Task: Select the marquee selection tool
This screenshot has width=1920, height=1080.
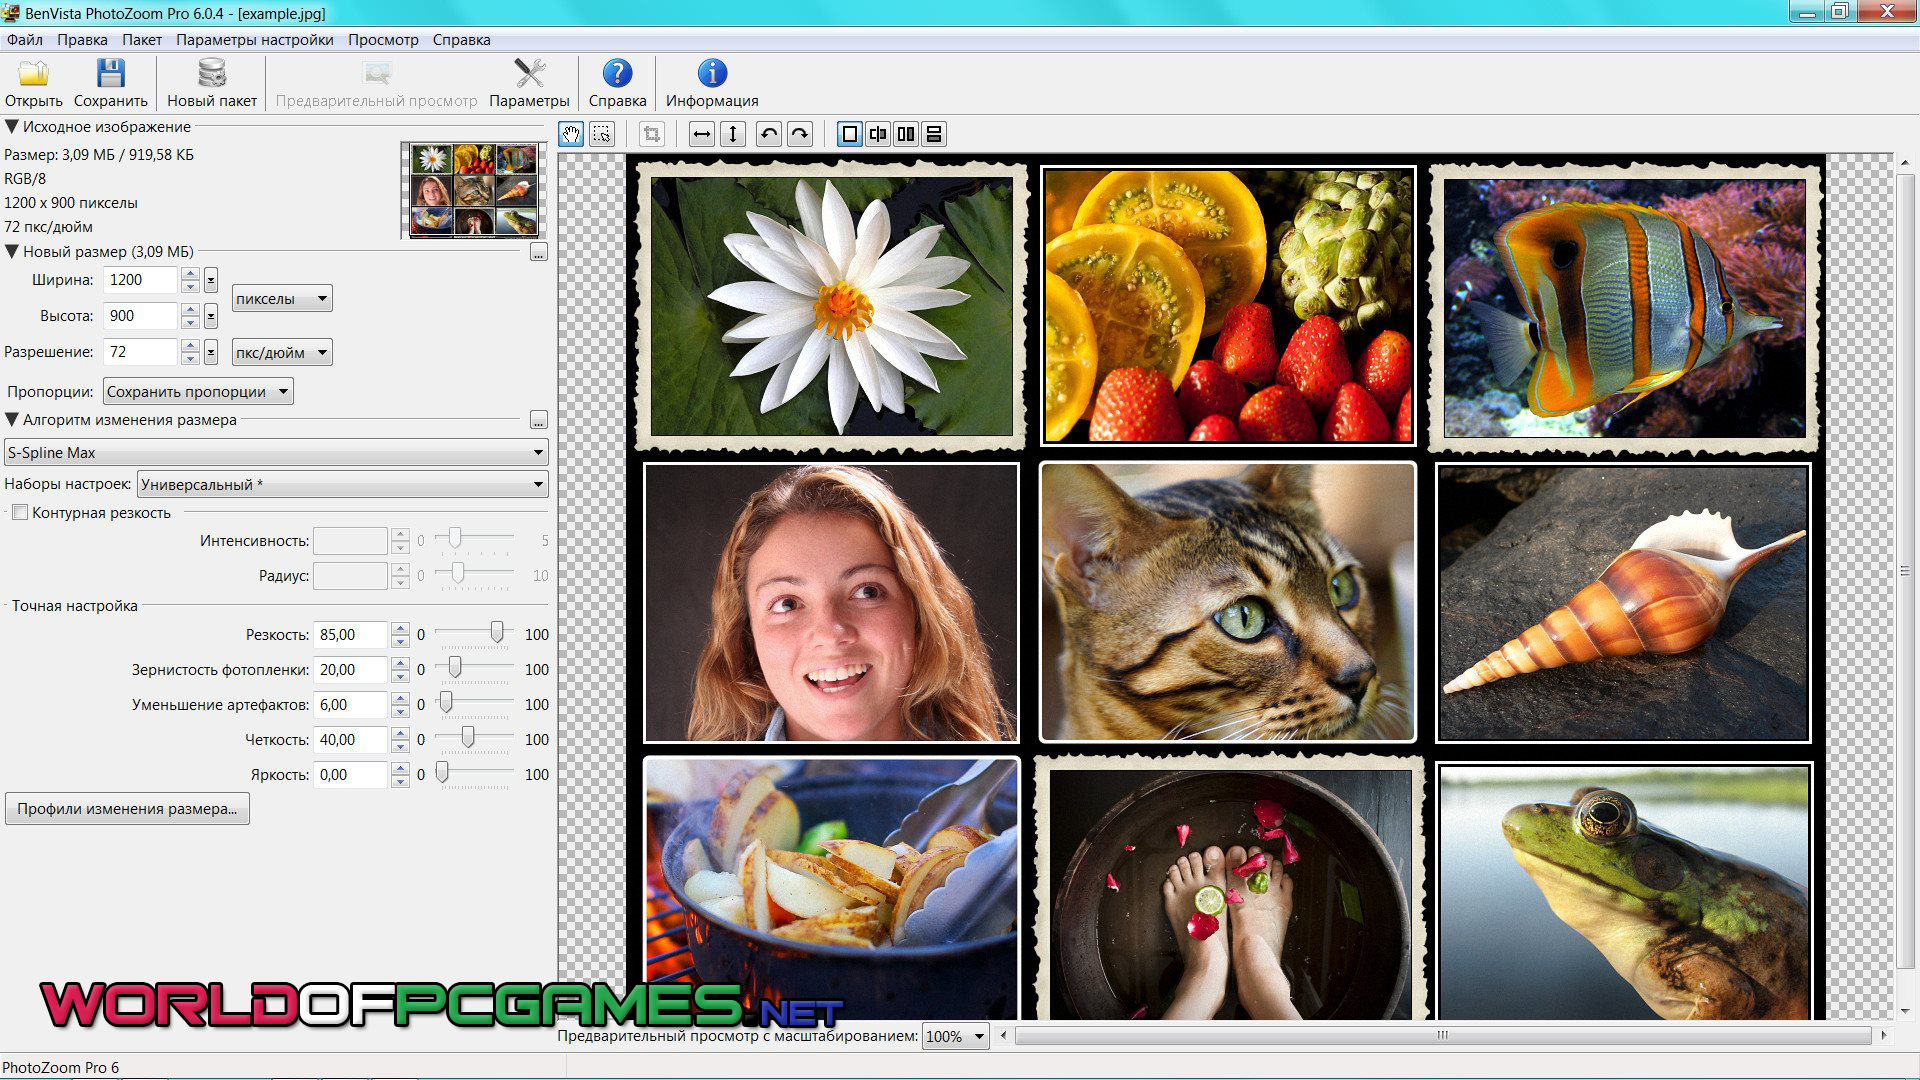Action: (x=602, y=134)
